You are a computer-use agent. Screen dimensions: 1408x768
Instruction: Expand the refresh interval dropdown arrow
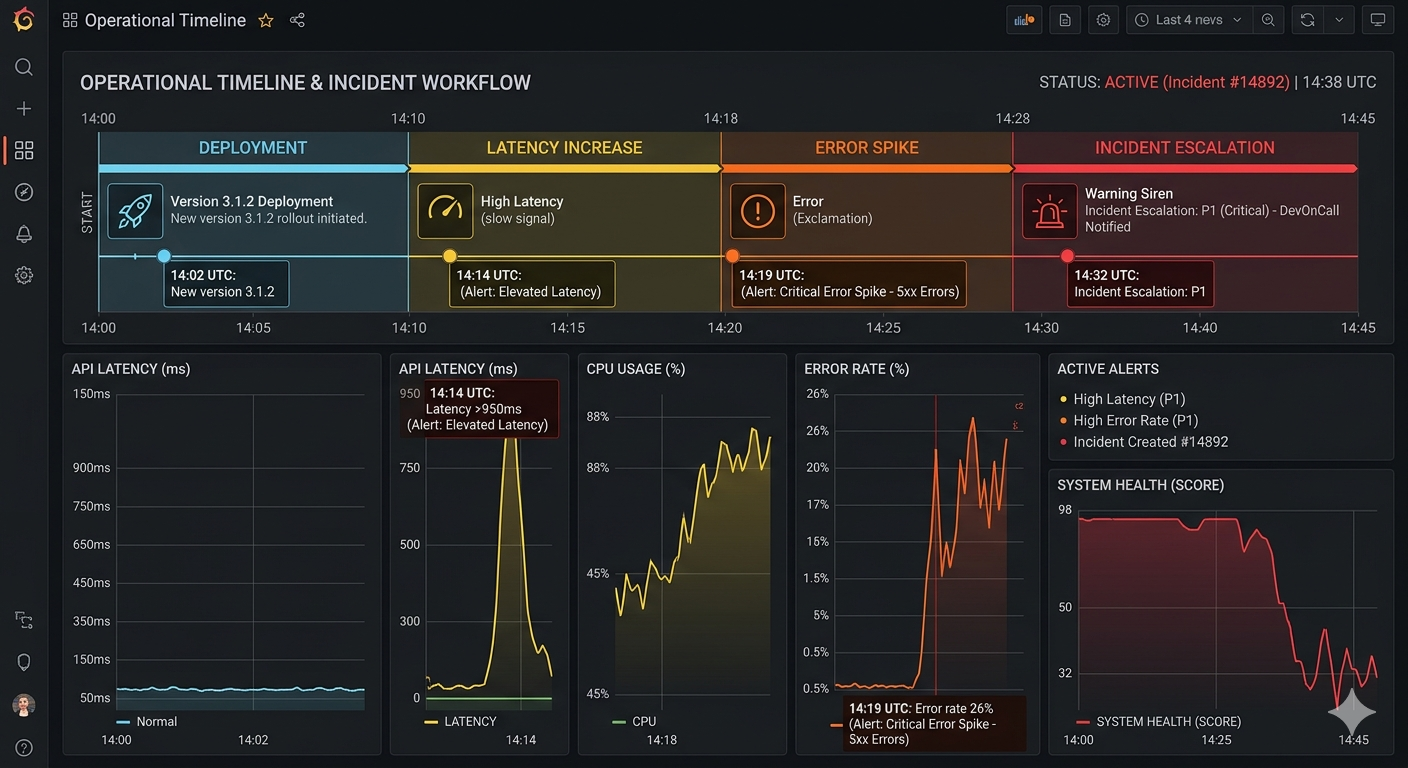[1339, 20]
